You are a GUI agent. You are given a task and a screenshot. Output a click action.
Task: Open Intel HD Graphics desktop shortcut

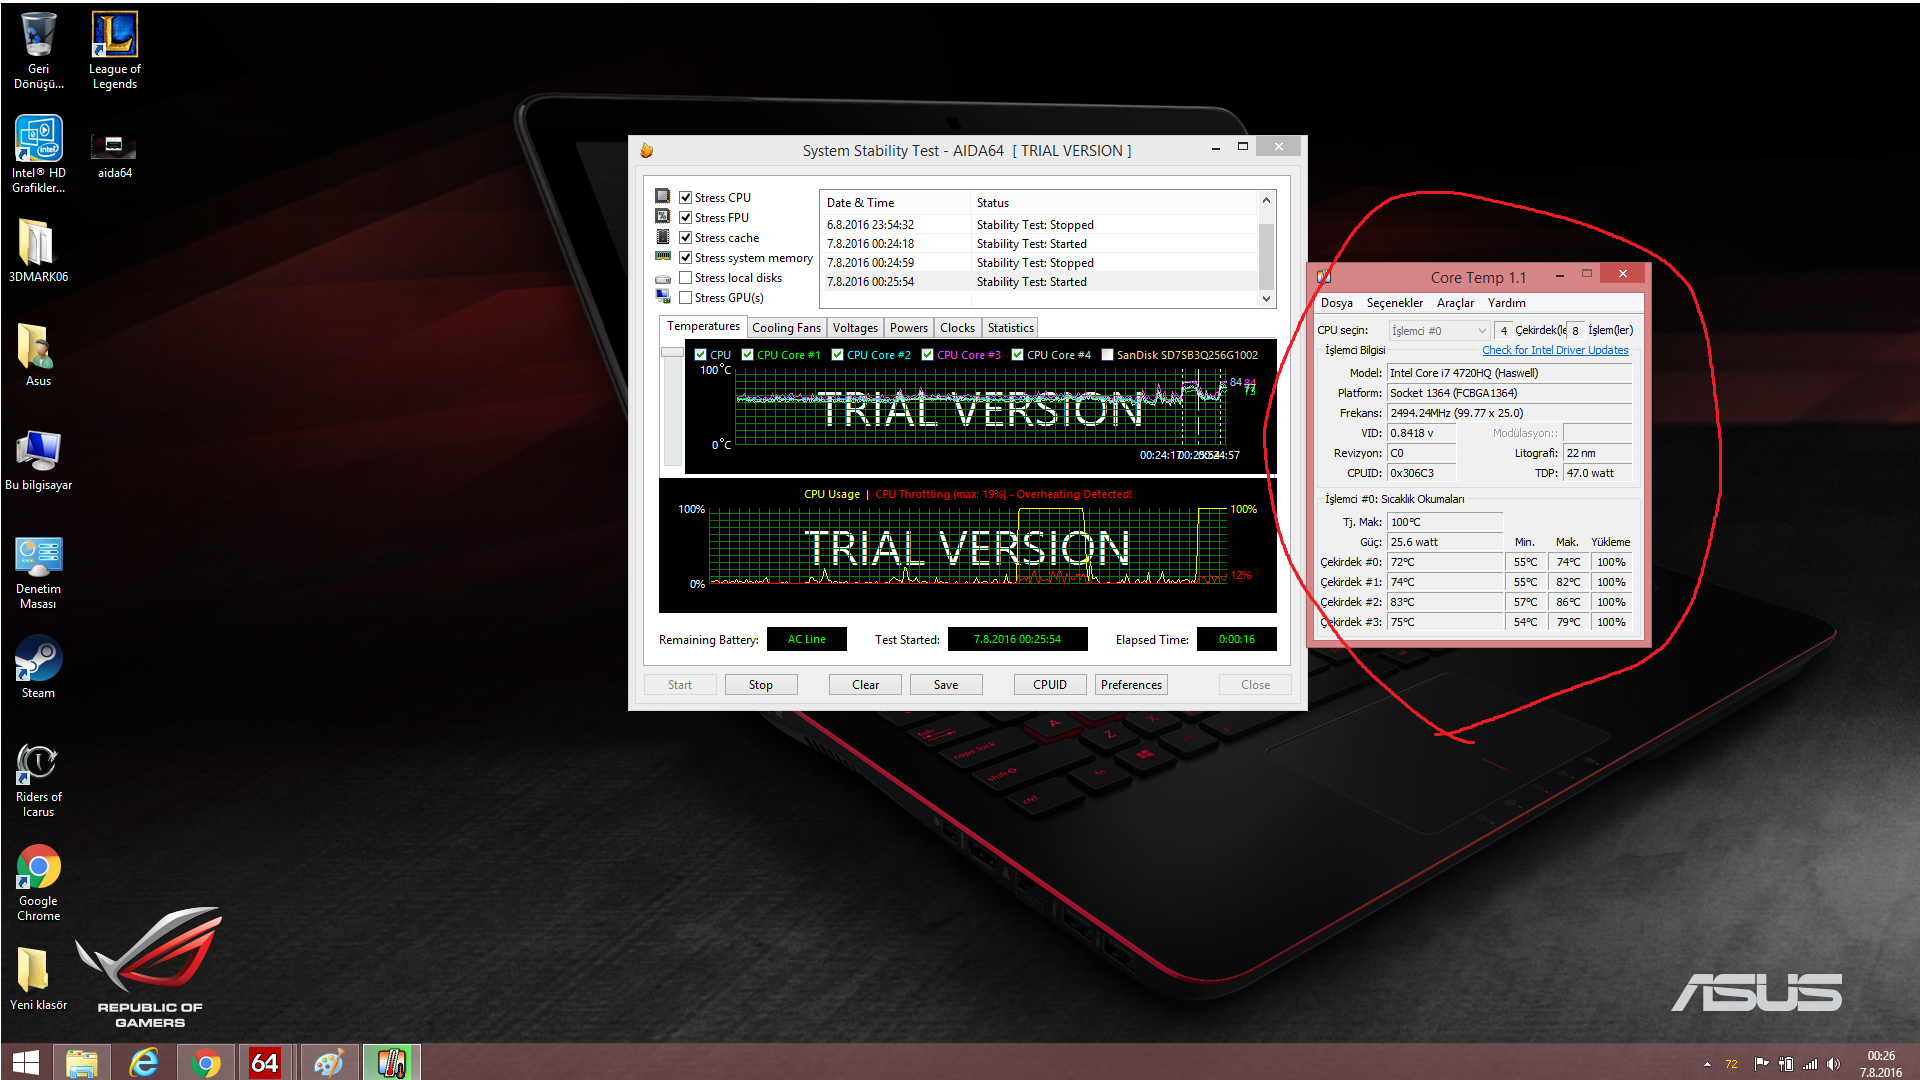click(x=38, y=154)
